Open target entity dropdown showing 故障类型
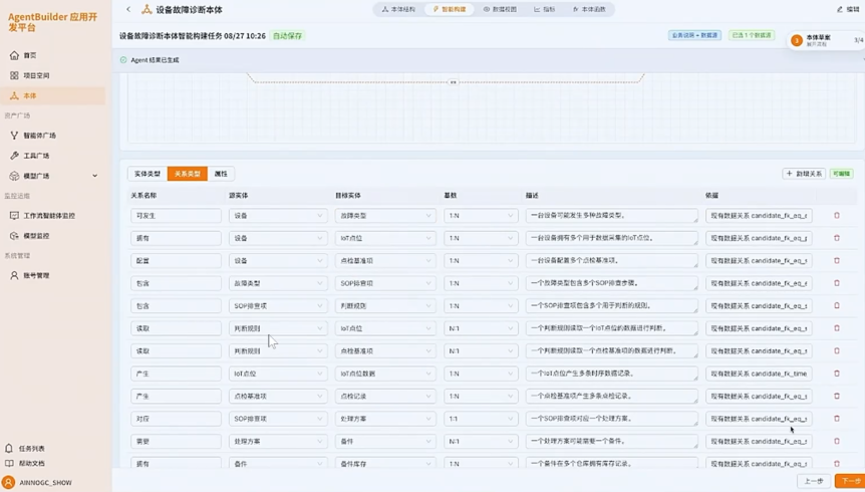 (385, 216)
